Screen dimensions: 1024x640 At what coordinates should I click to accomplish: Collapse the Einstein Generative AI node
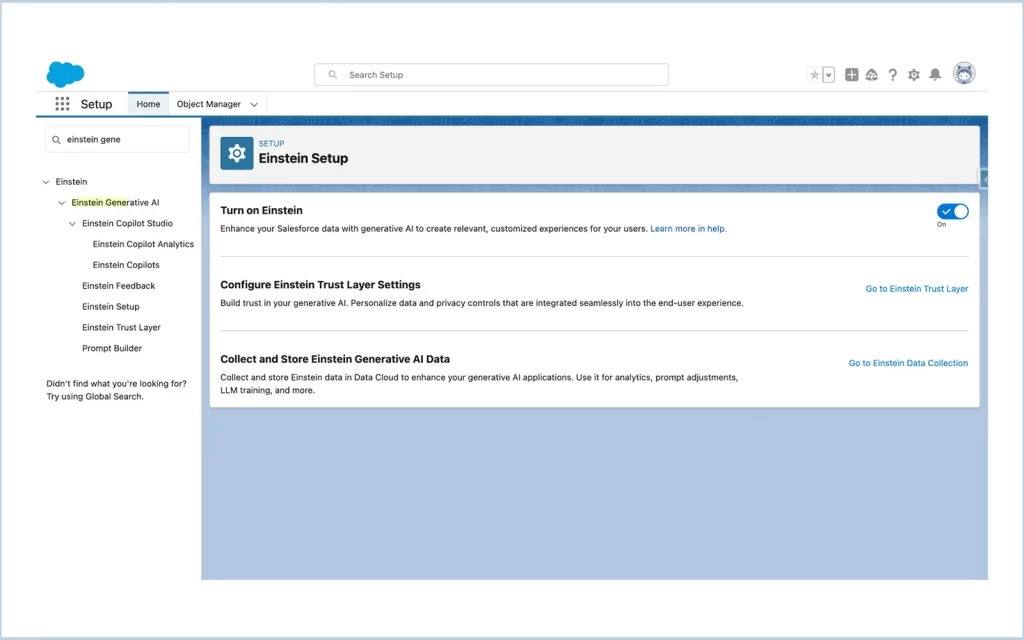coord(61,203)
